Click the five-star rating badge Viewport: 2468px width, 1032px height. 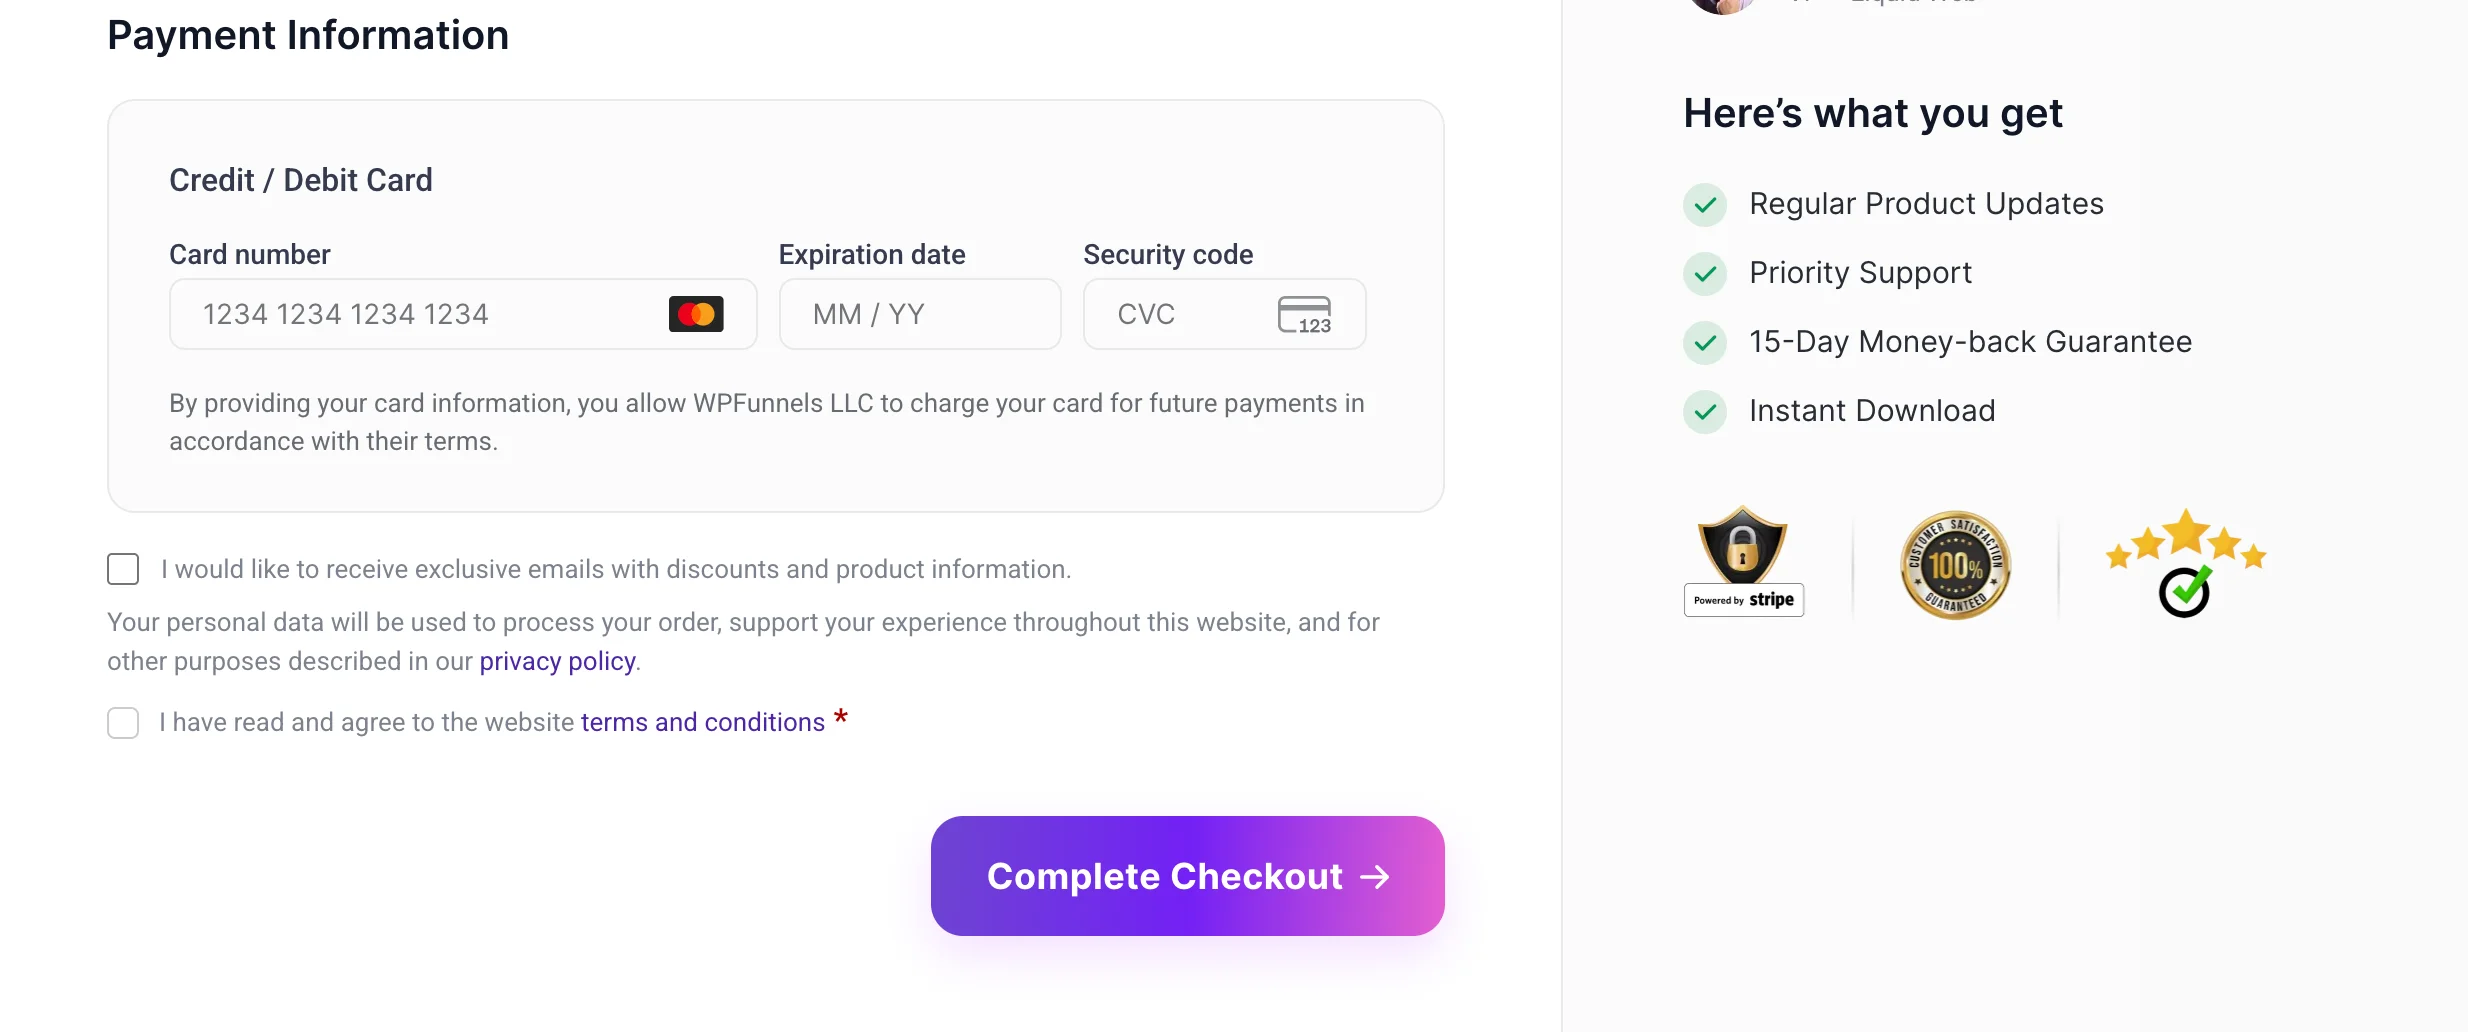pos(2185,562)
